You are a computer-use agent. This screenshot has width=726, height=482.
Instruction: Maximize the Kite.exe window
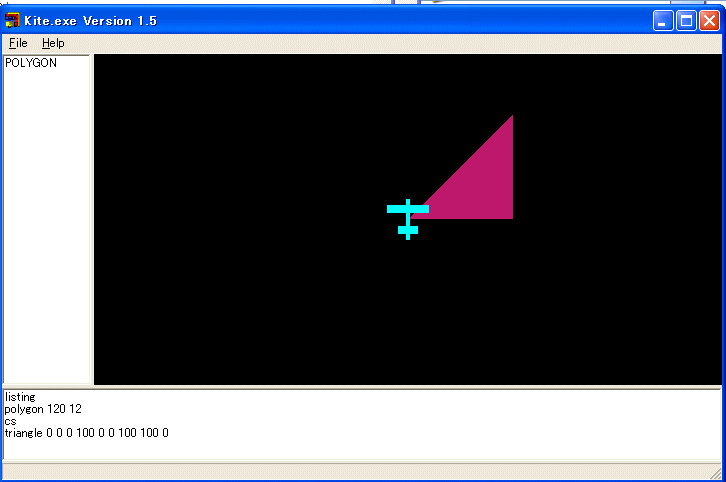pyautogui.click(x=686, y=21)
